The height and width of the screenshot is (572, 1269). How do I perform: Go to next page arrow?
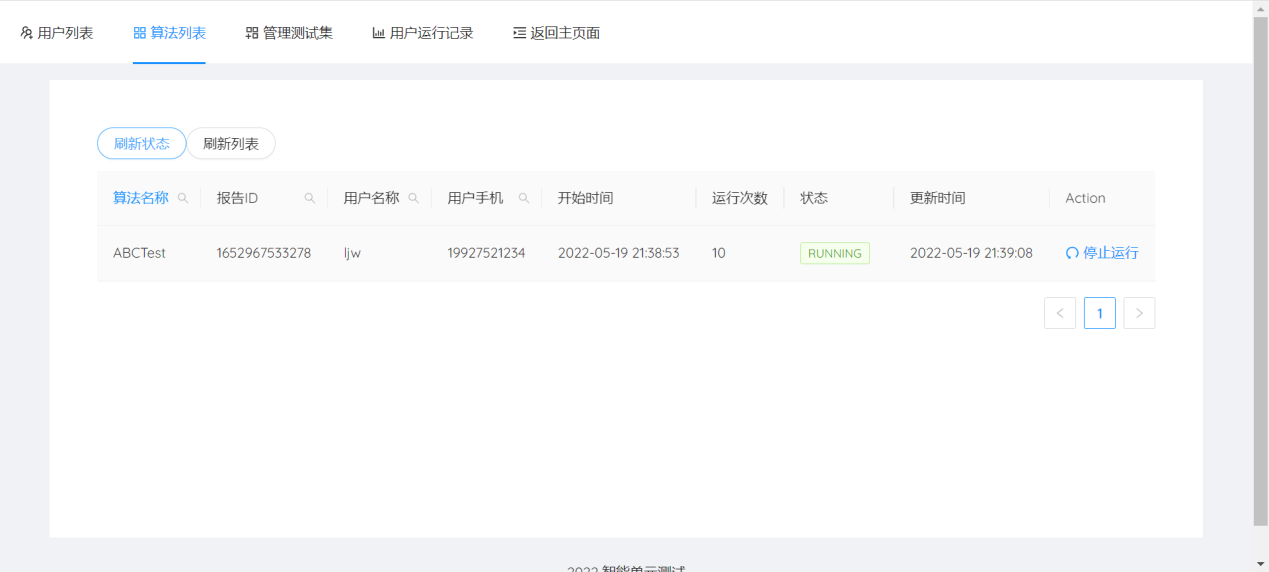1139,313
